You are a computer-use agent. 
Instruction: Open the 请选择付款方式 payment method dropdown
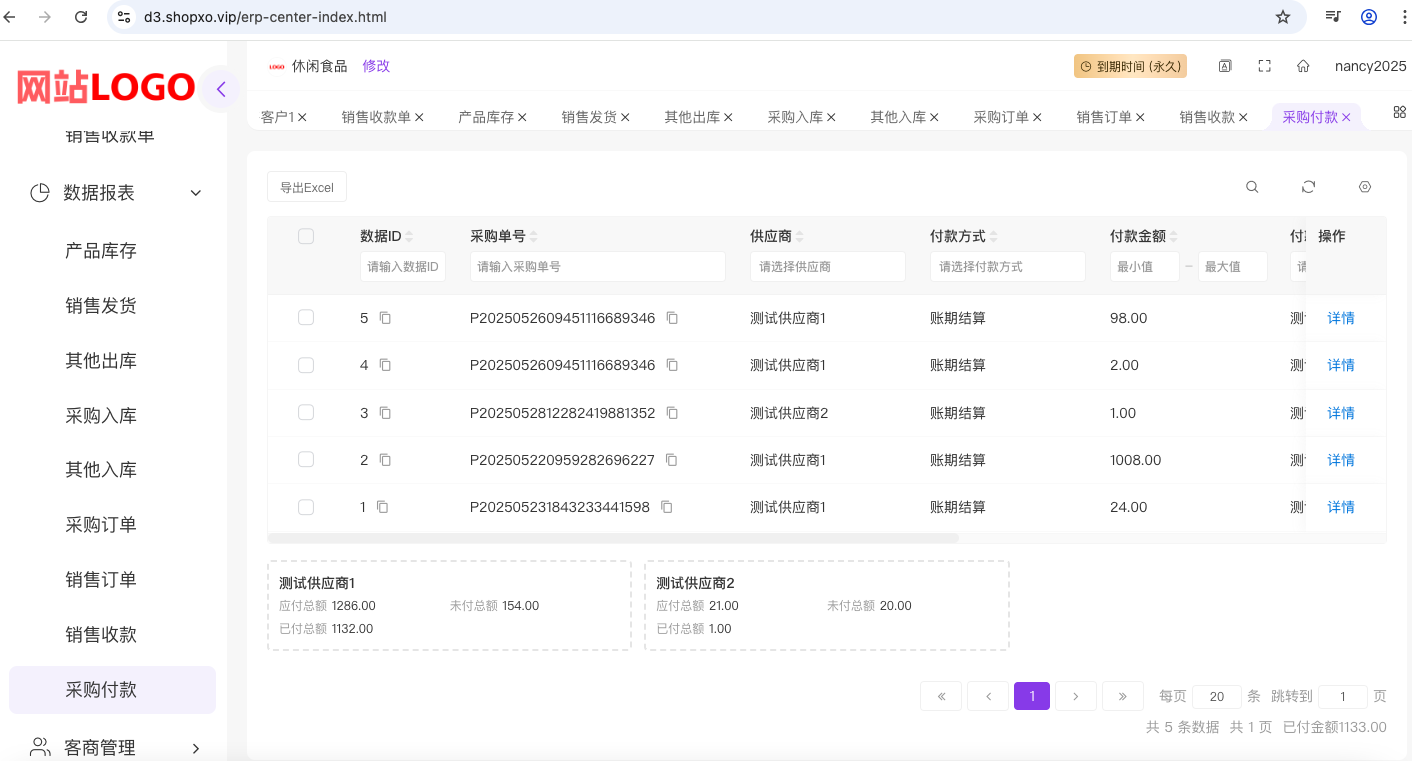(x=1007, y=267)
